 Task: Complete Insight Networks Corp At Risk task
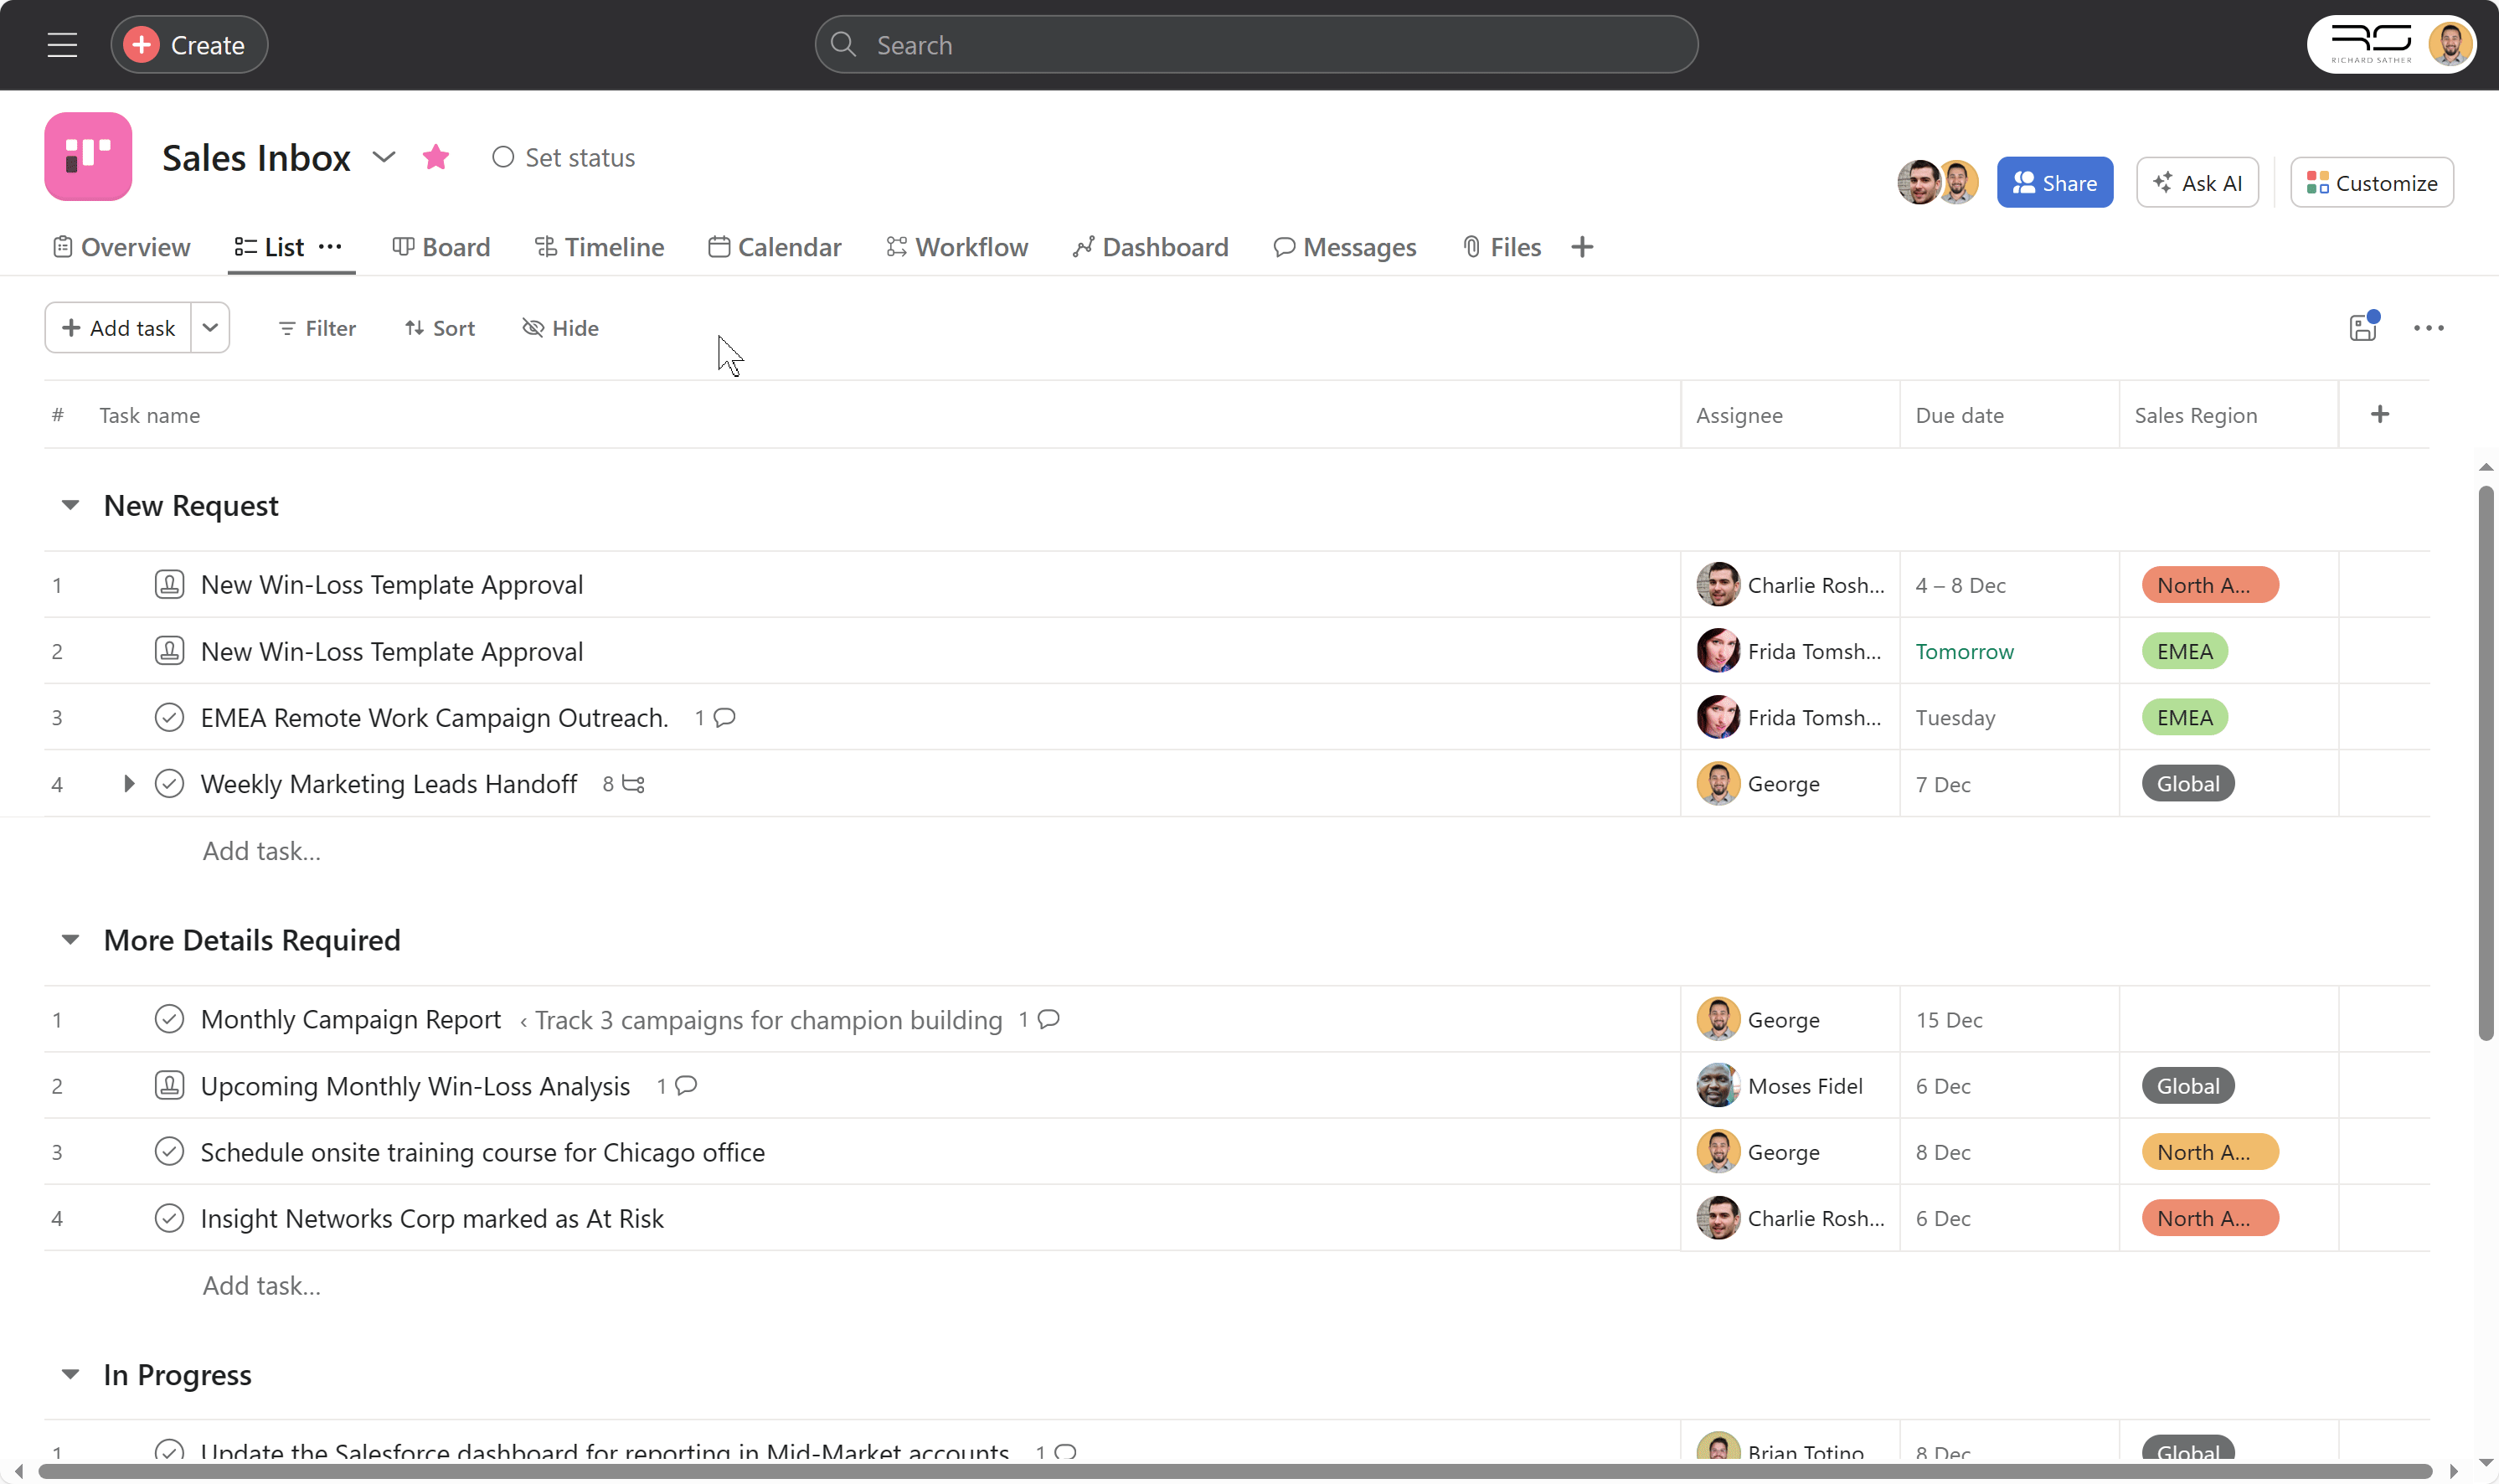[x=169, y=1218]
